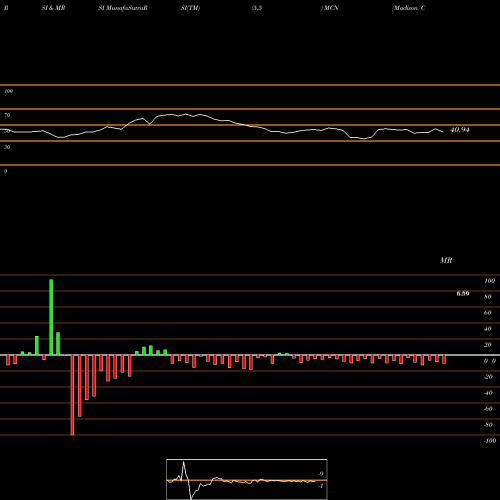Click the tallest green MR histogram bar

tap(51, 317)
